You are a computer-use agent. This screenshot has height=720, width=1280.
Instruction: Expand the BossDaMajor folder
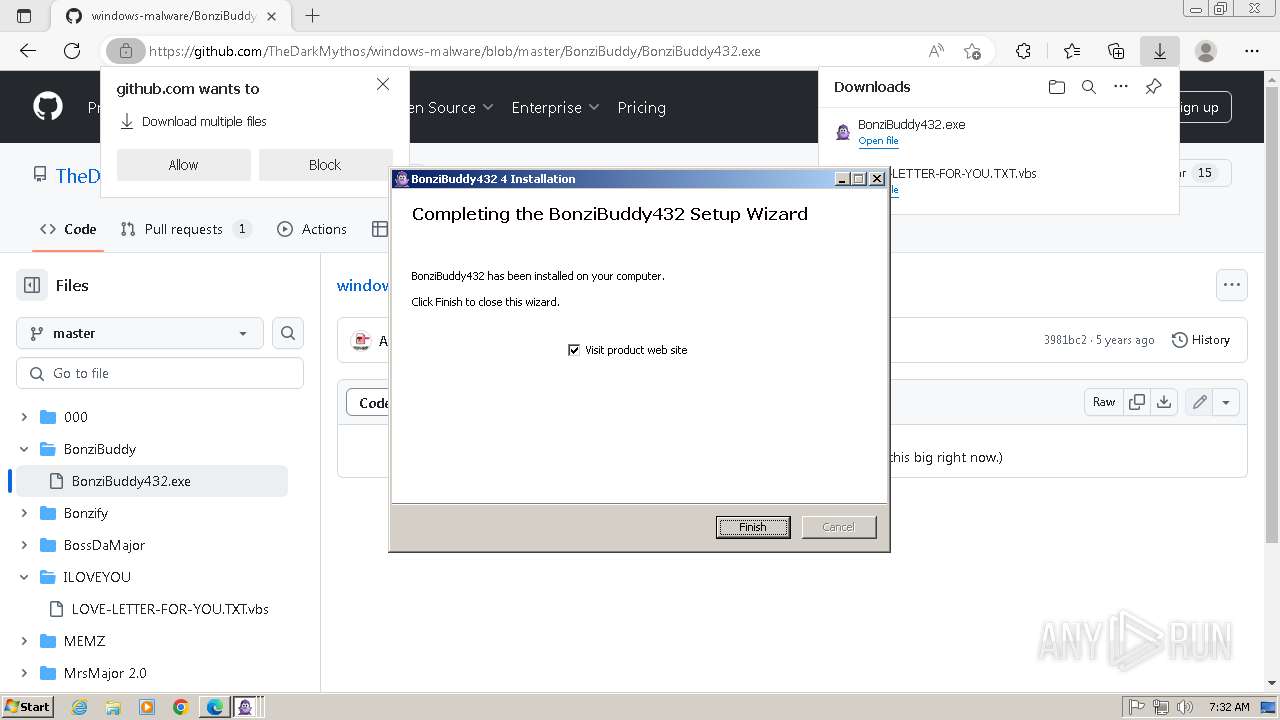(x=24, y=545)
